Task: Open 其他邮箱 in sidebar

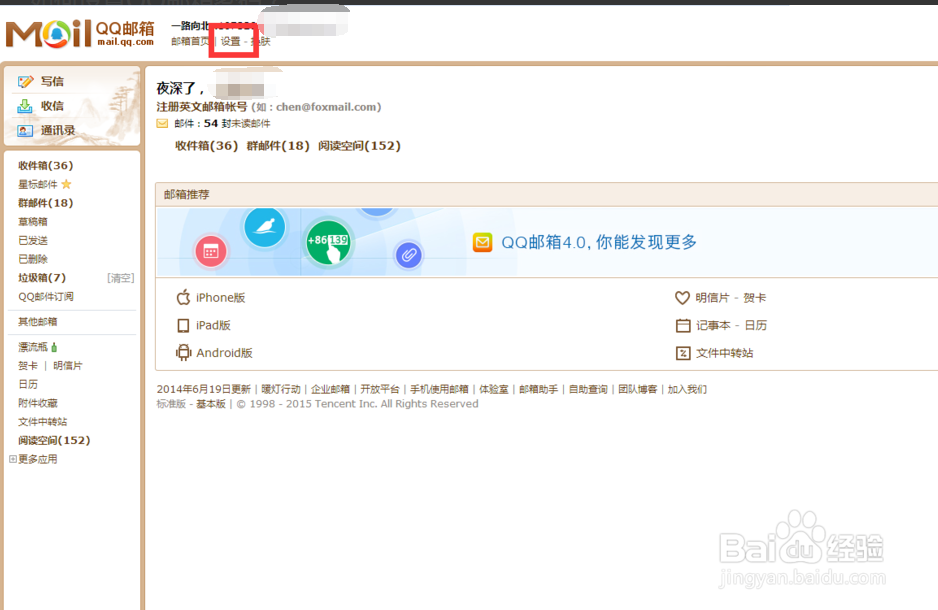Action: (38, 322)
